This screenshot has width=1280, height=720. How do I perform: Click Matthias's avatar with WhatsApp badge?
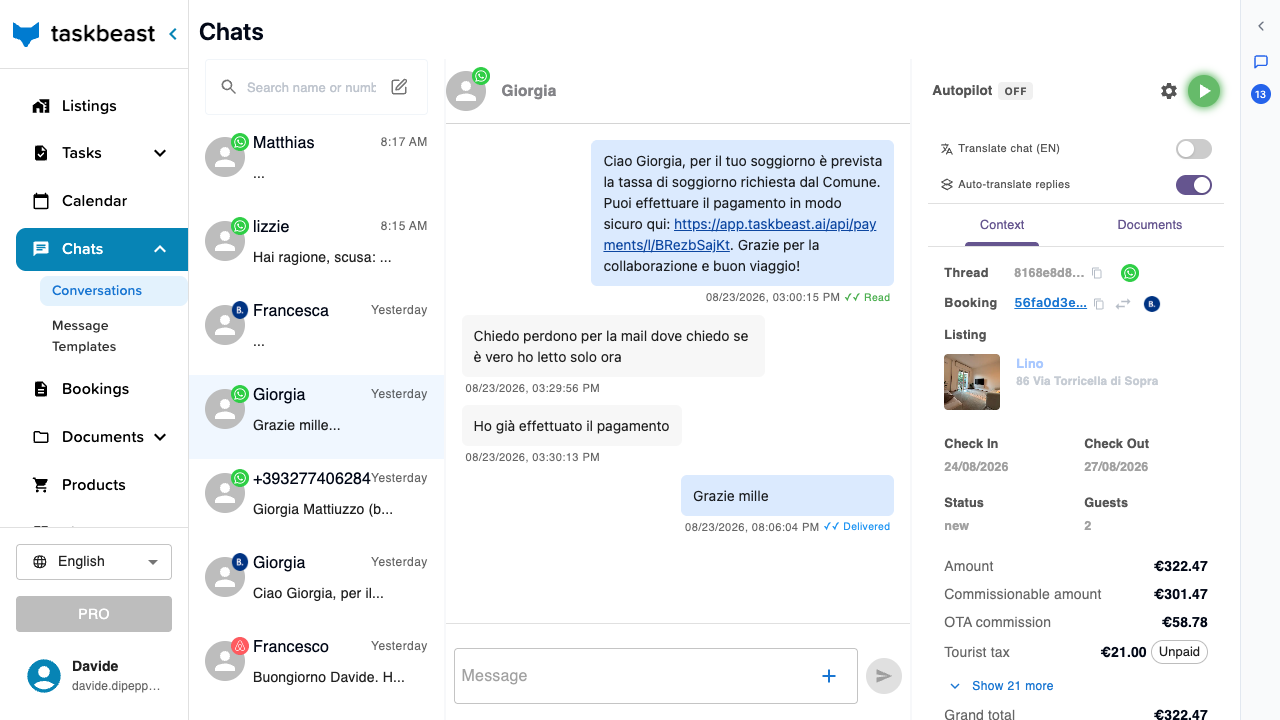(x=225, y=157)
